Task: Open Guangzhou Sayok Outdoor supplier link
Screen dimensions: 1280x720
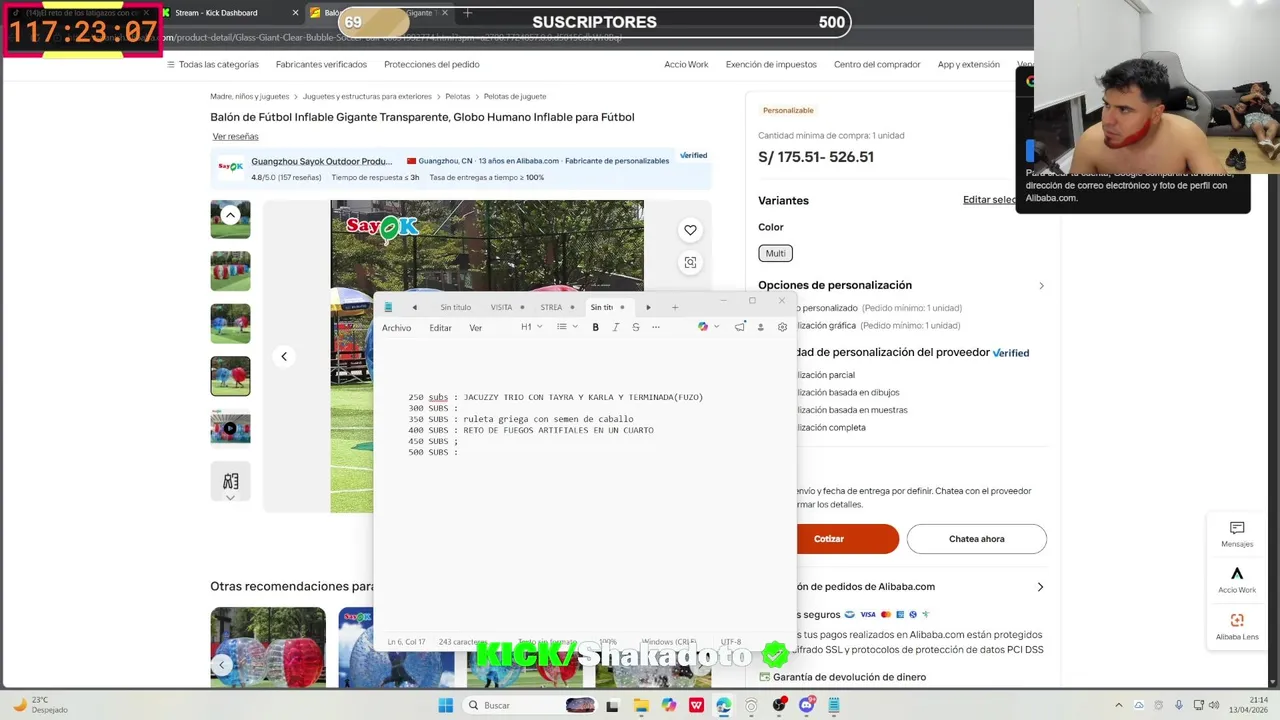Action: (x=321, y=161)
